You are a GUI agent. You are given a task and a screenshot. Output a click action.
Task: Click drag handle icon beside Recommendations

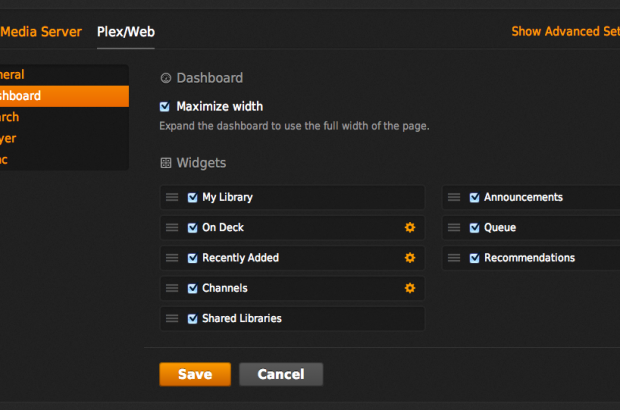point(454,258)
